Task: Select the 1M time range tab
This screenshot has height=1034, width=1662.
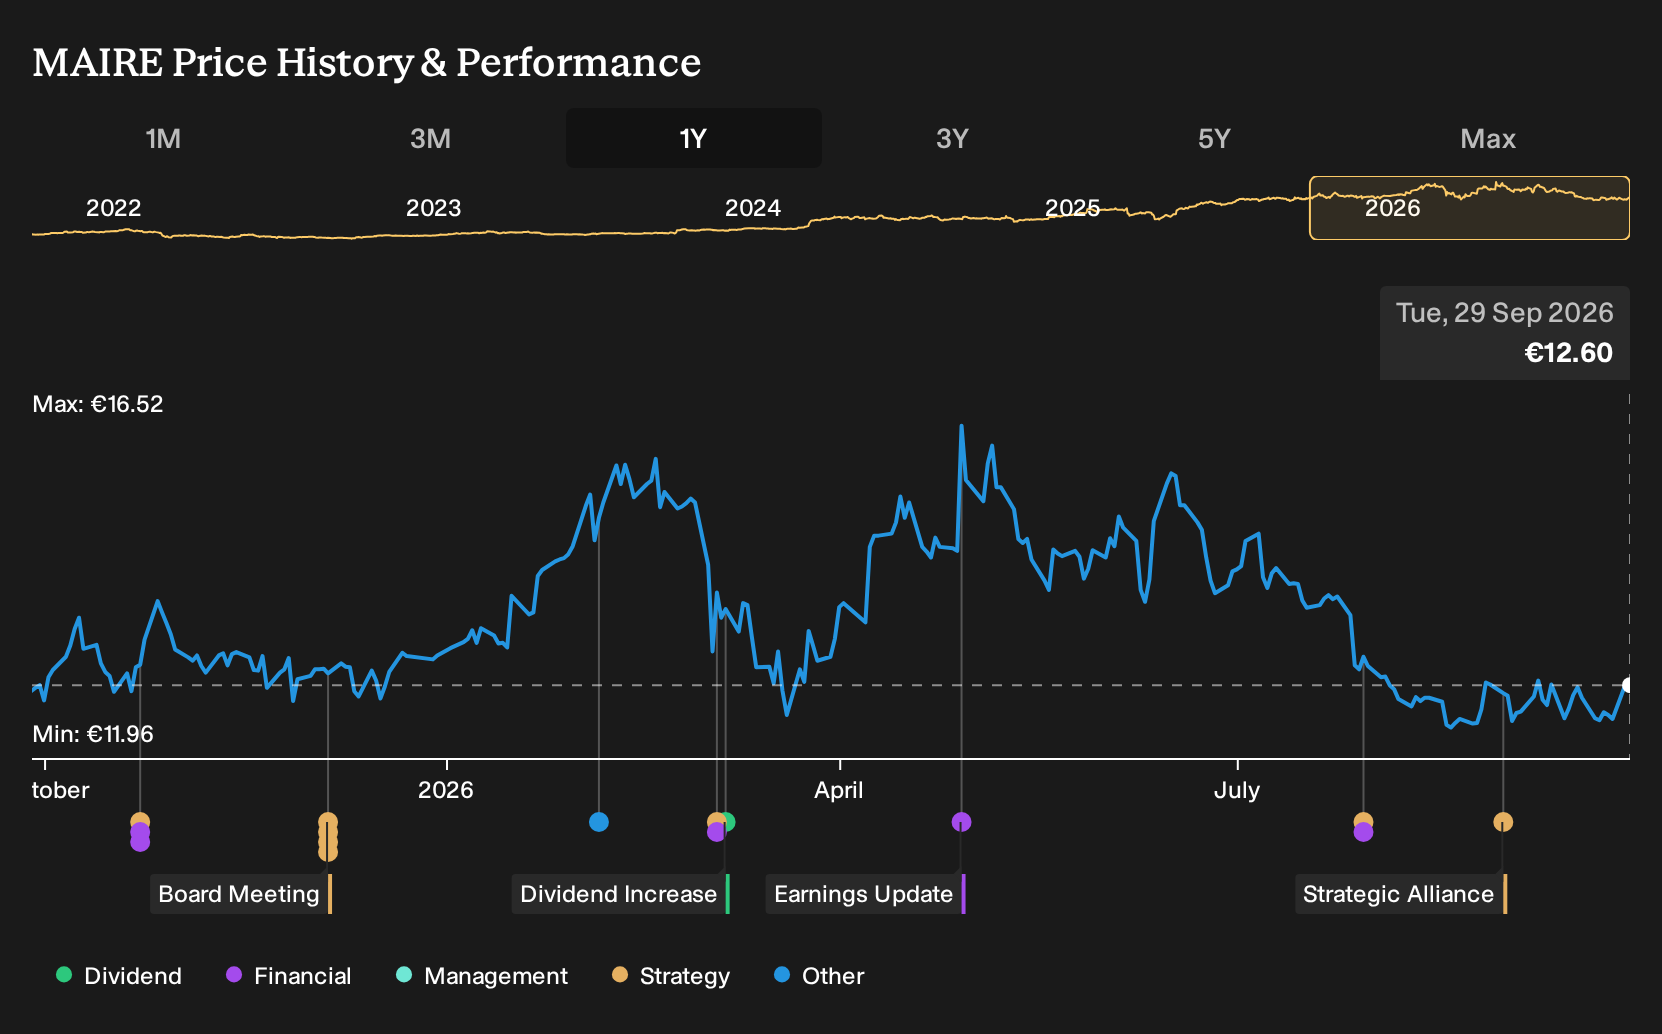Action: tap(163, 138)
